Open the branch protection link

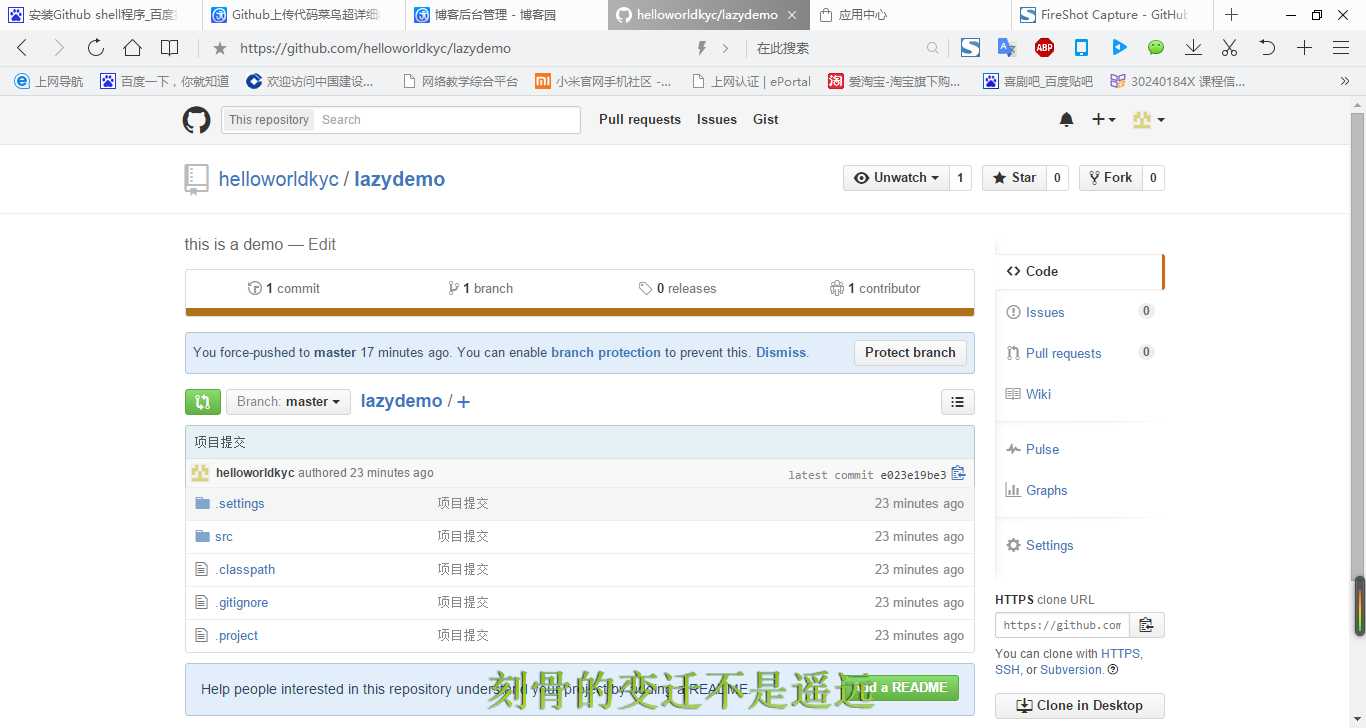606,353
